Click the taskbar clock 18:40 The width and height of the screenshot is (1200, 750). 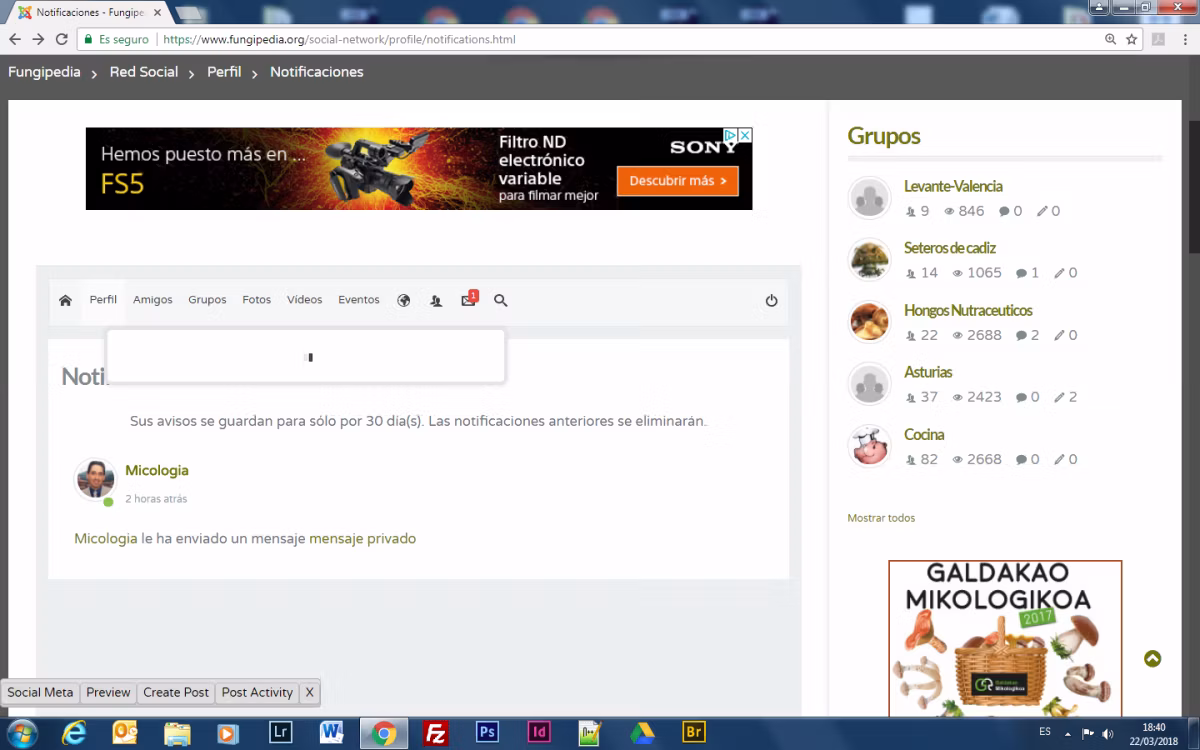pos(1154,727)
